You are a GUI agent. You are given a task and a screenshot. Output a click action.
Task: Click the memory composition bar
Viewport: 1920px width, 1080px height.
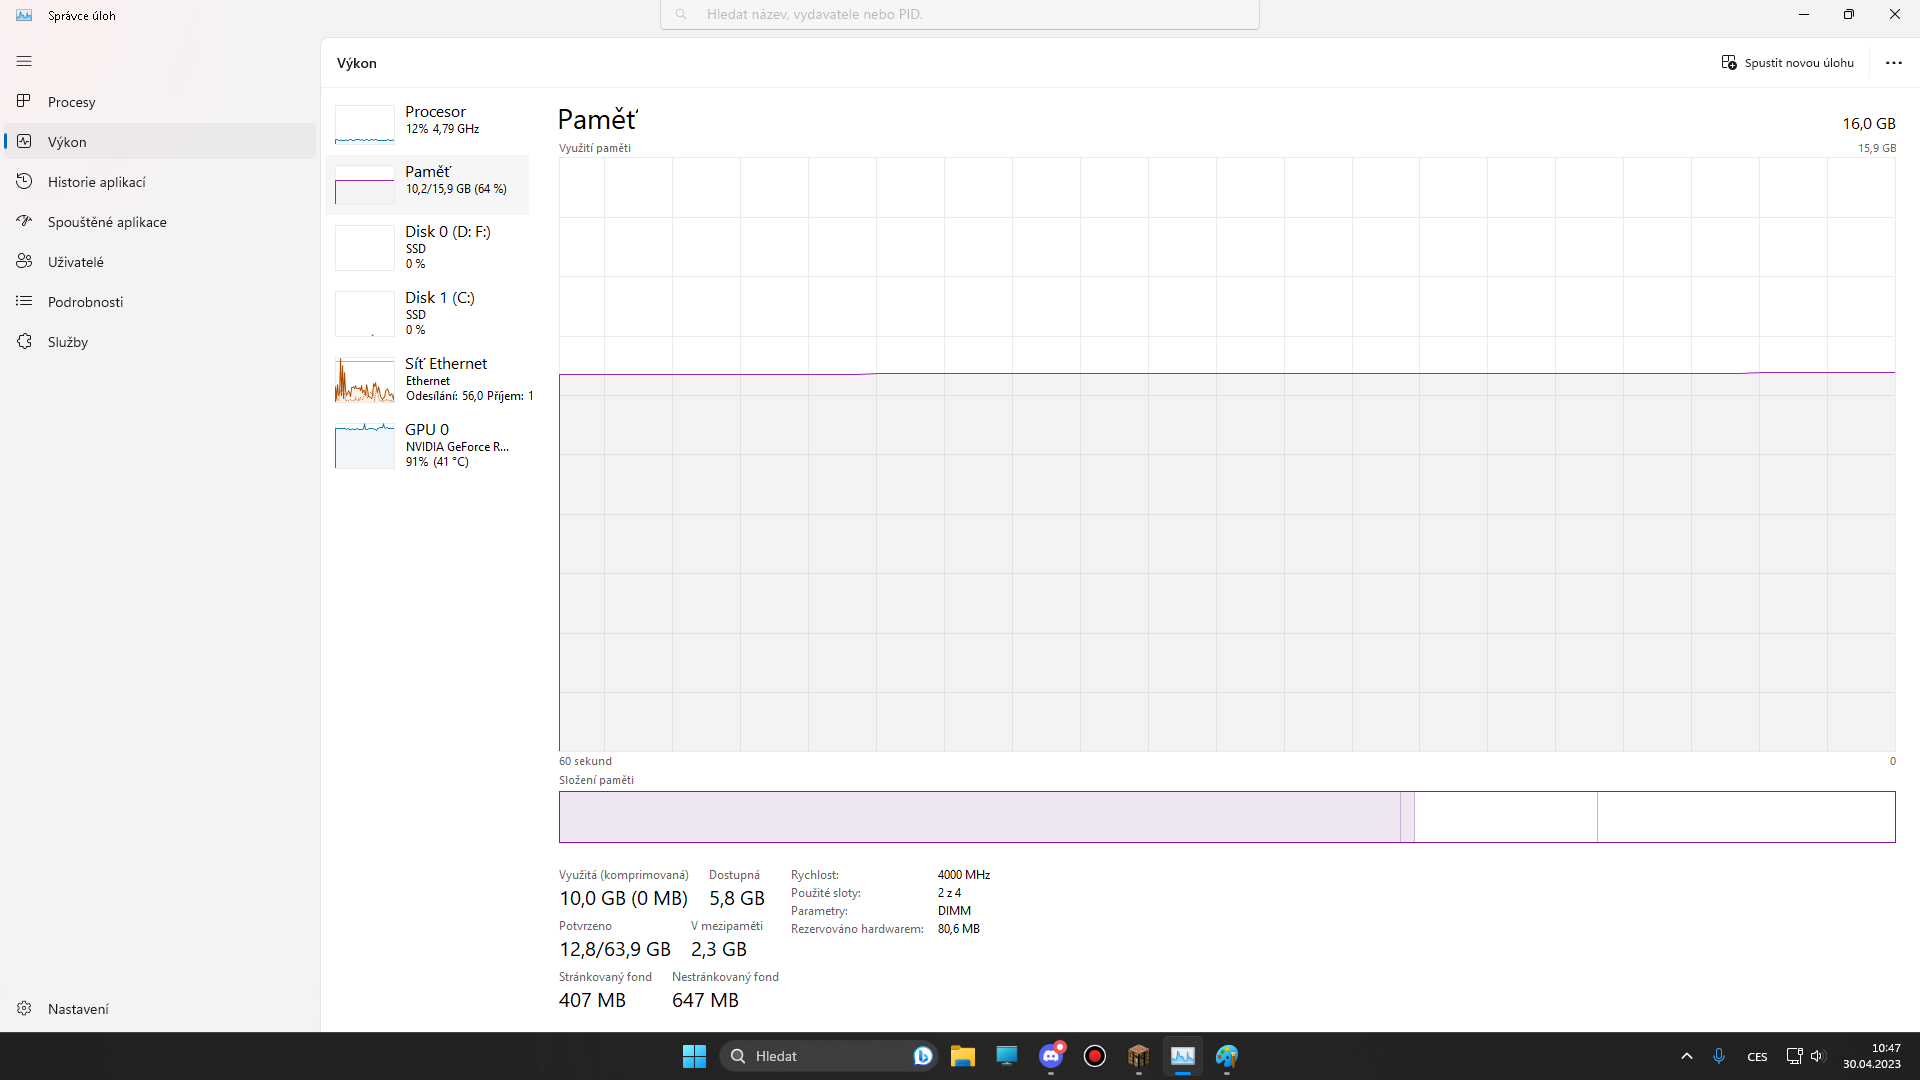[1226, 817]
